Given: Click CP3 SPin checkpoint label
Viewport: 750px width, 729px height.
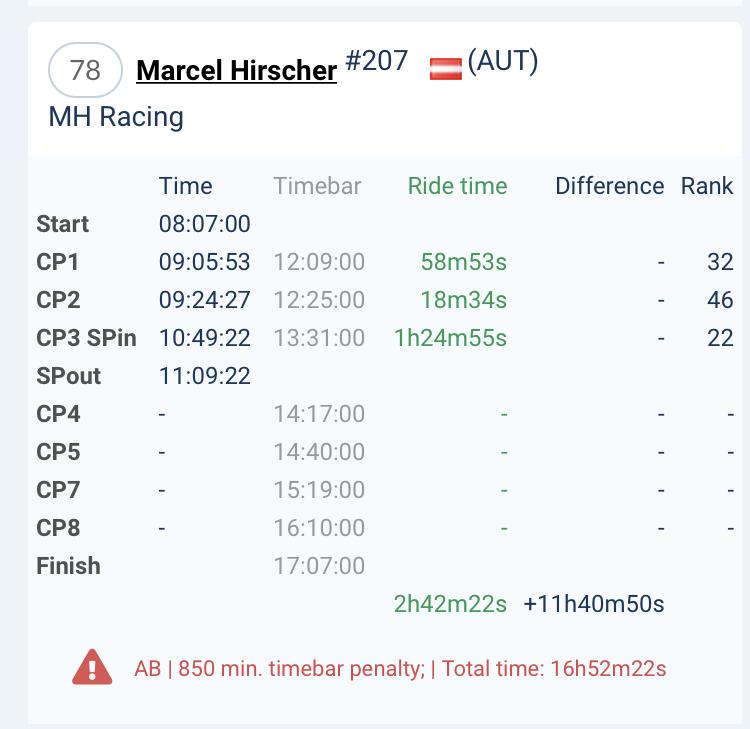Looking at the screenshot, I should [x=86, y=338].
